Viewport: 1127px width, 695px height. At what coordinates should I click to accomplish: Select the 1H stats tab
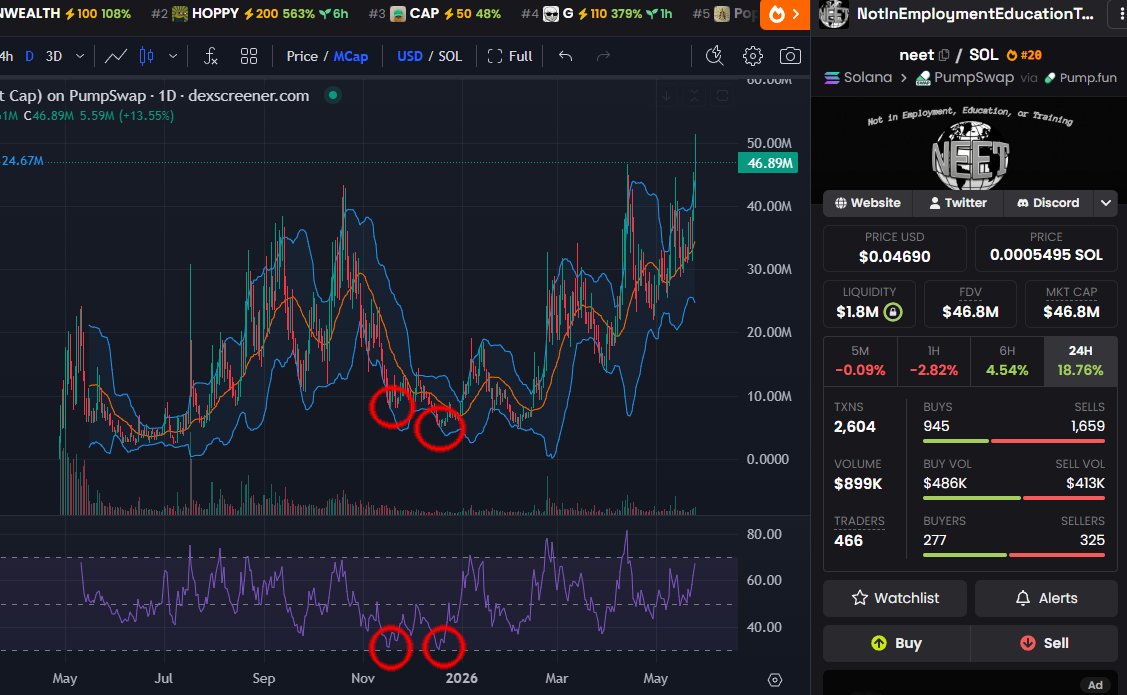point(933,361)
